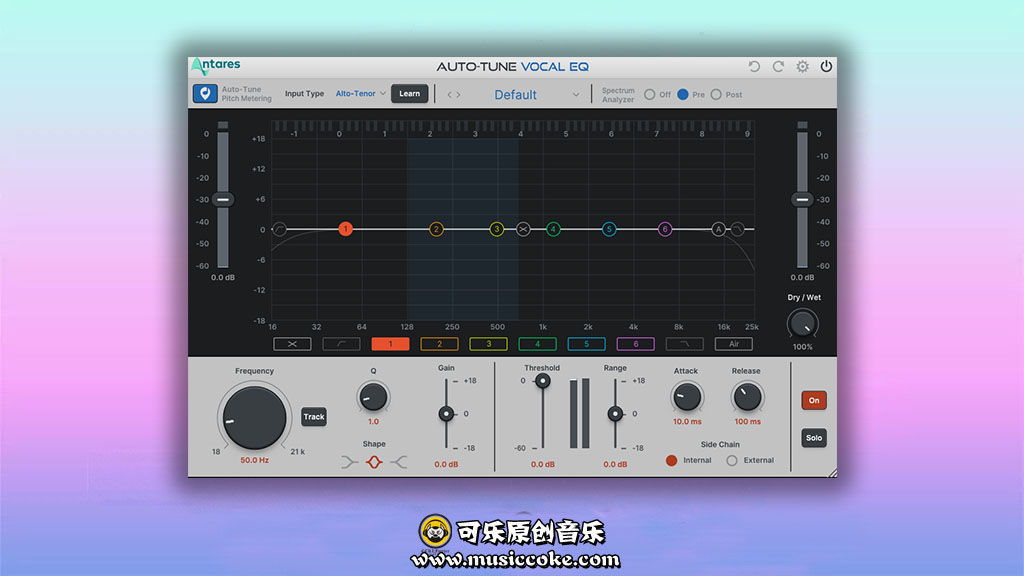The height and width of the screenshot is (576, 1024).
Task: Select the high-pass filter band button
Action: (341, 344)
